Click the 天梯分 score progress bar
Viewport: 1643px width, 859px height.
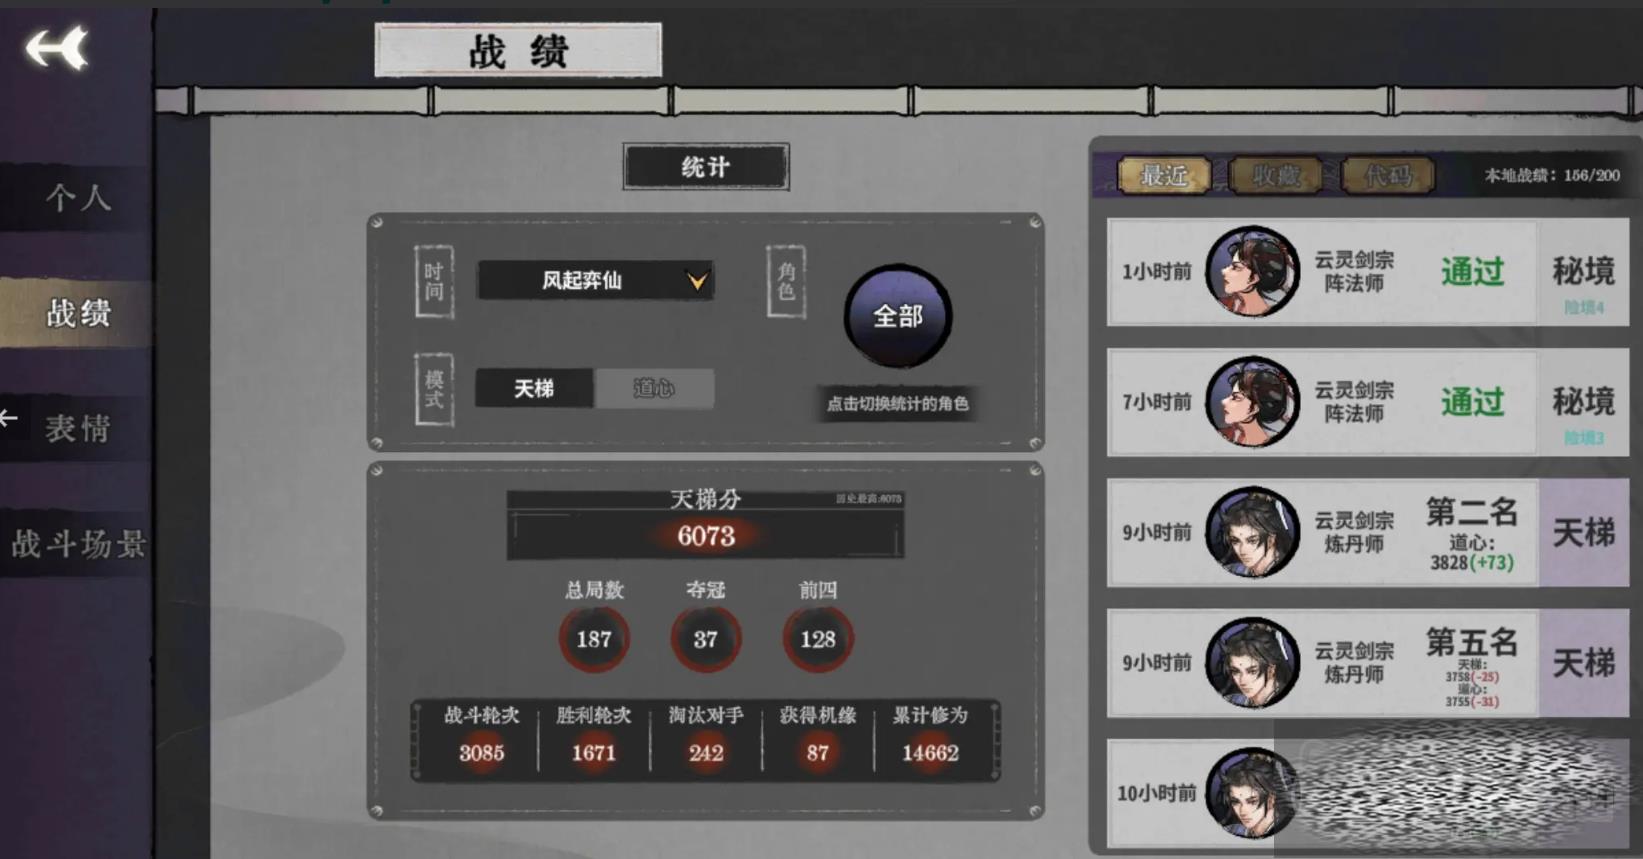tap(706, 525)
